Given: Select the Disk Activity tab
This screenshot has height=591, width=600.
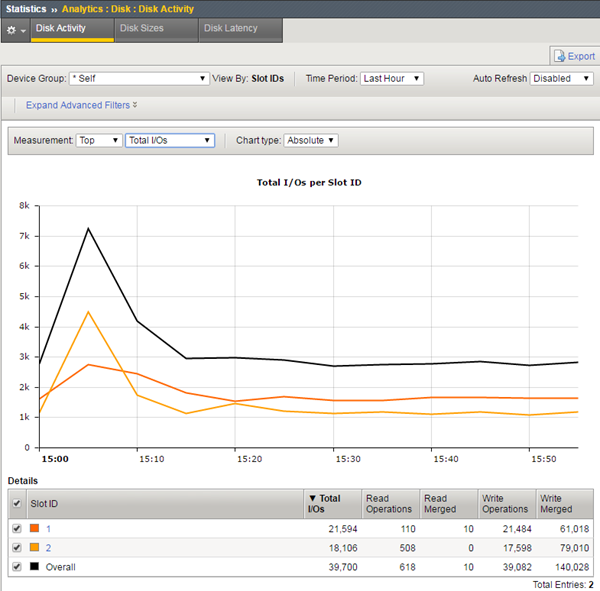Looking at the screenshot, I should pos(60,29).
